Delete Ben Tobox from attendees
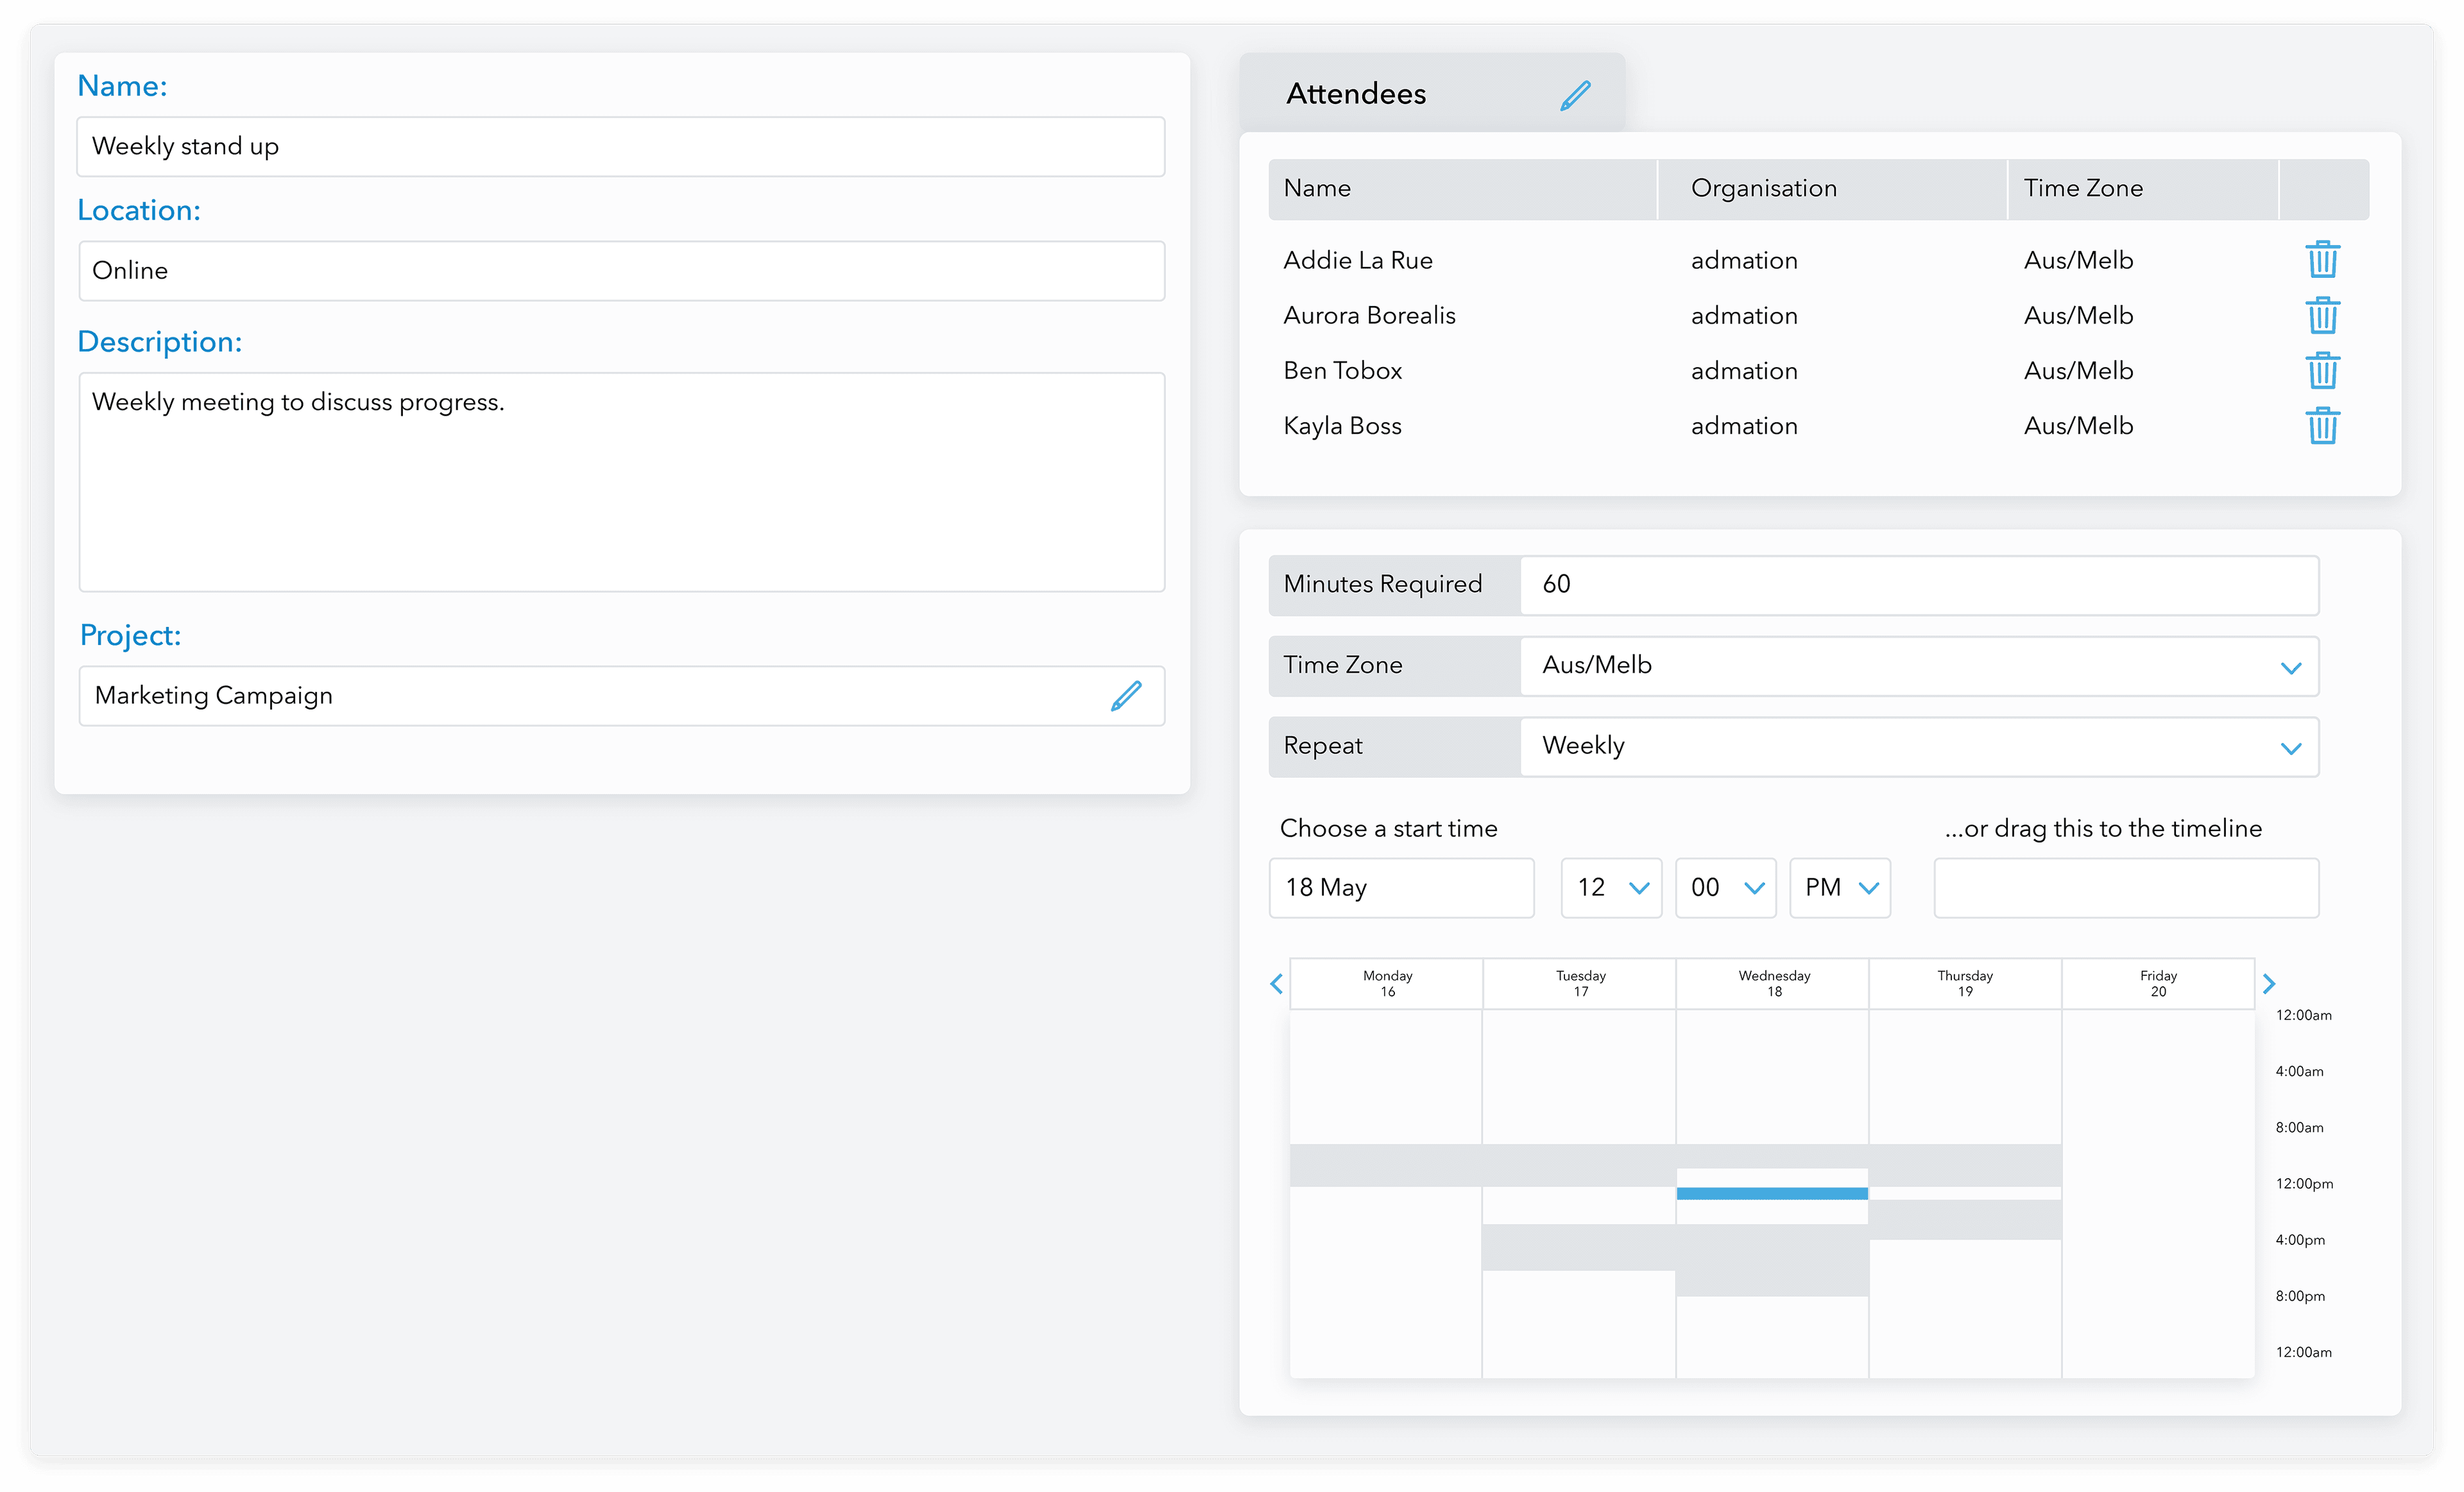This screenshot has height=1492, width=2464. [2322, 371]
